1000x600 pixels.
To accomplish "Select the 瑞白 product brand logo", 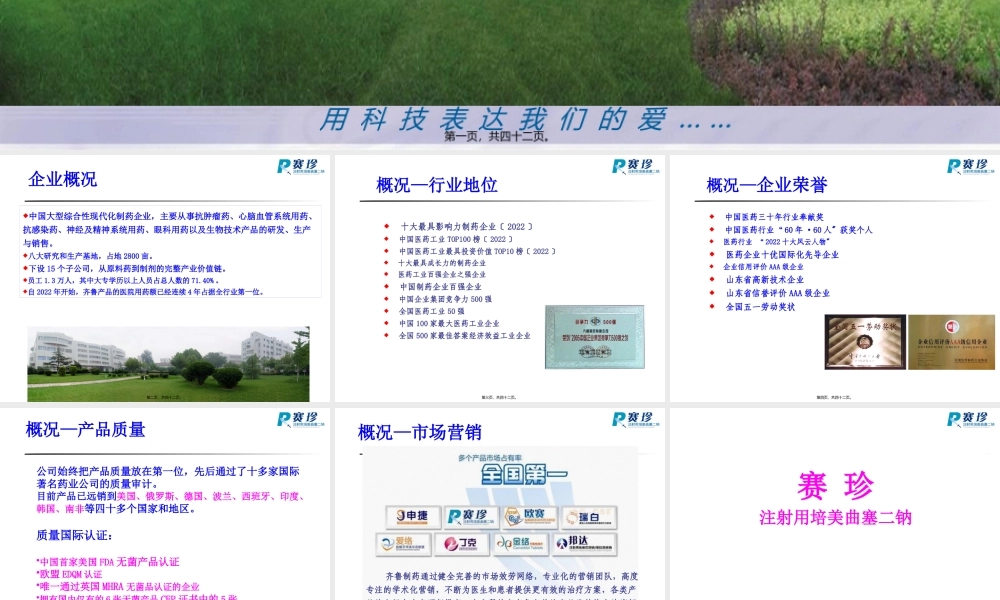I will pos(588,517).
